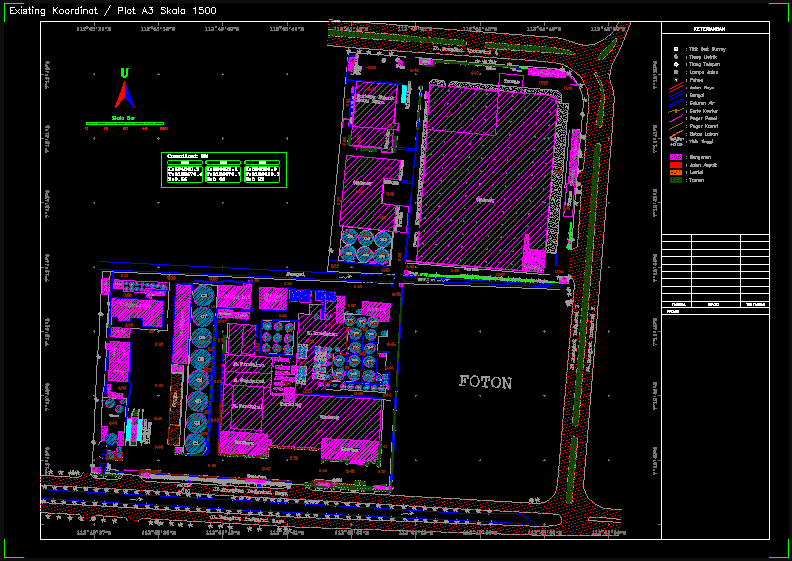This screenshot has height=561, width=792.
Task: Select the 'Tiang Telepon' legend text
Action: click(x=705, y=65)
